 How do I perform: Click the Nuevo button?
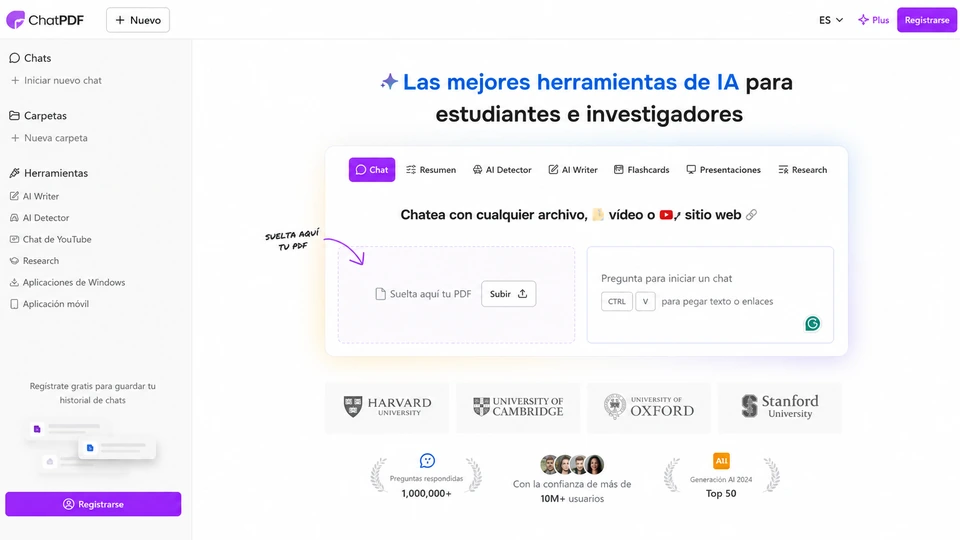coord(138,20)
